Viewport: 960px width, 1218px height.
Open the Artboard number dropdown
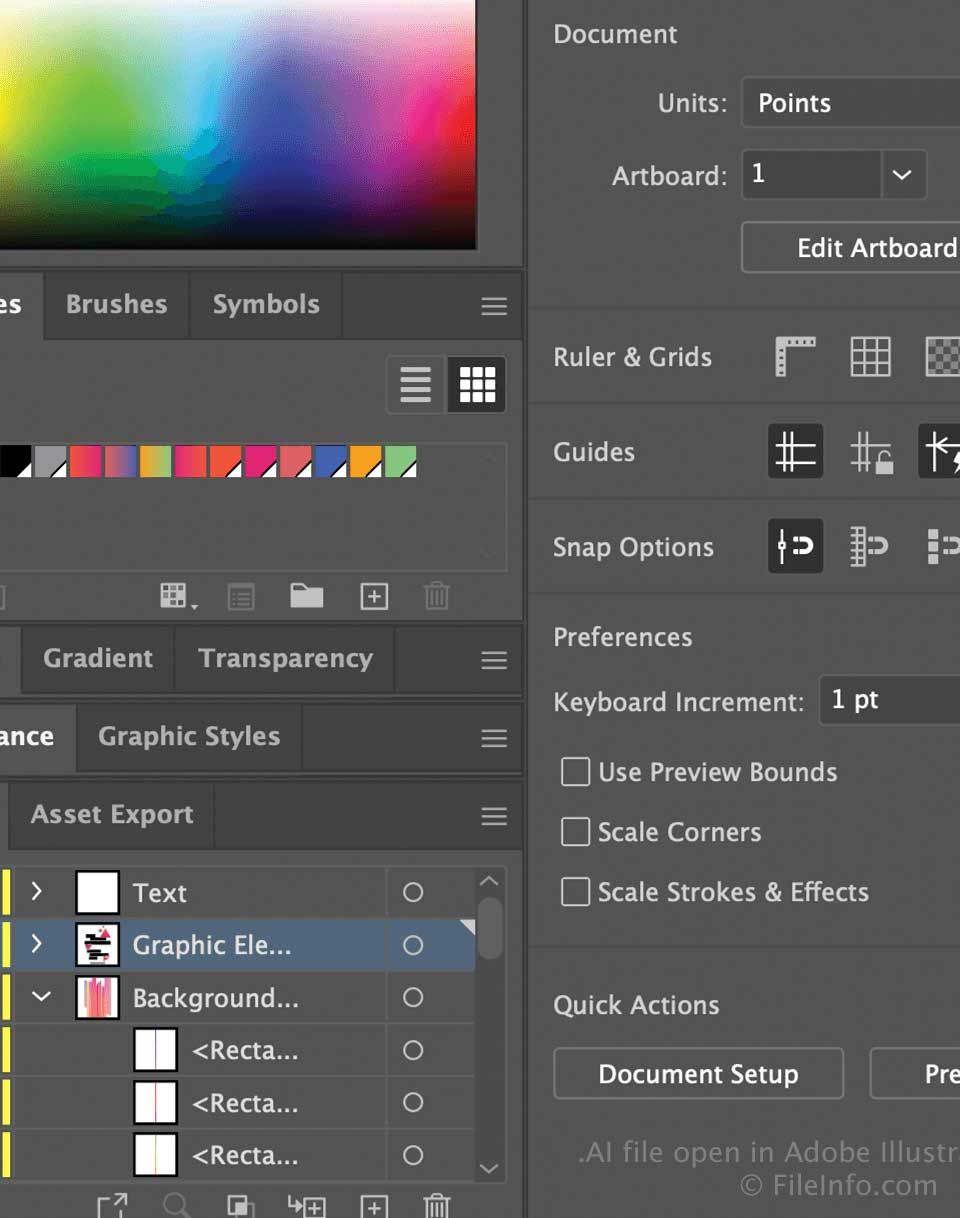click(902, 175)
